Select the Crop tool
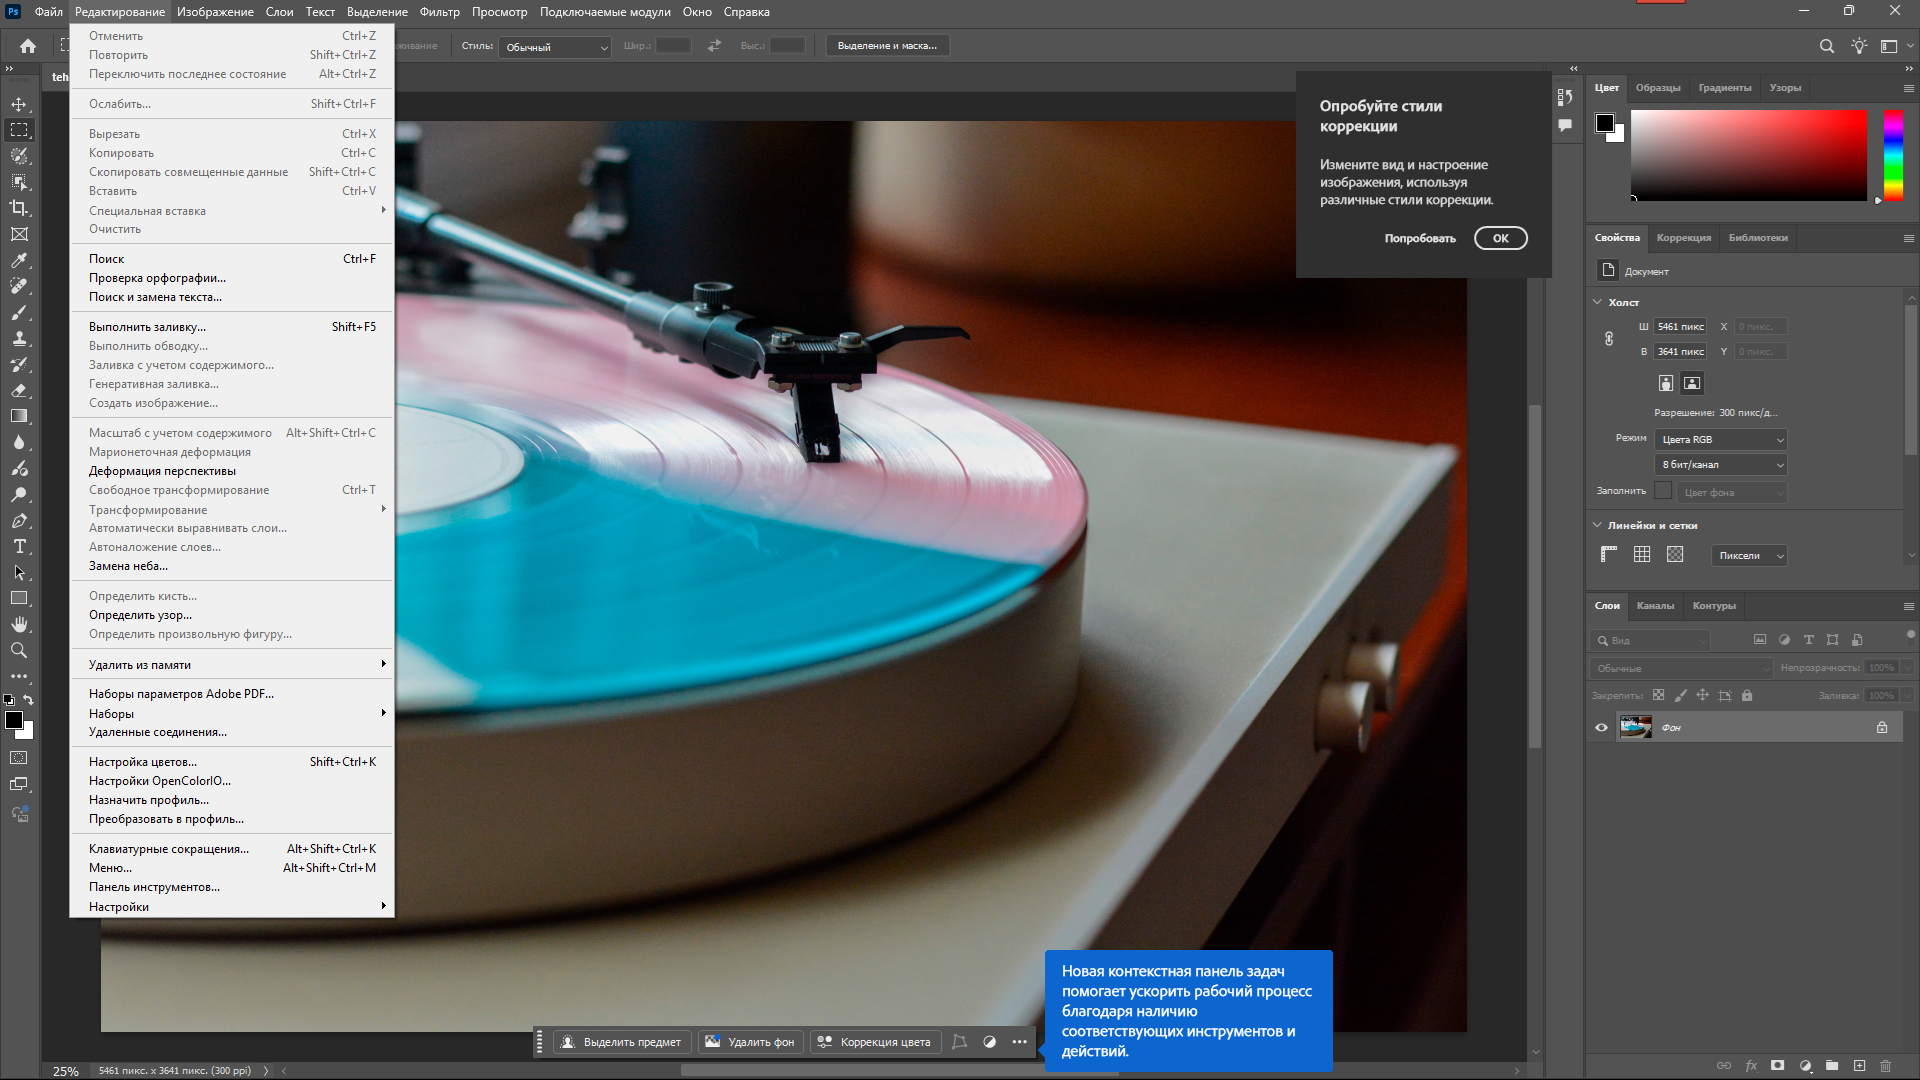This screenshot has height=1080, width=1920. pos(19,208)
